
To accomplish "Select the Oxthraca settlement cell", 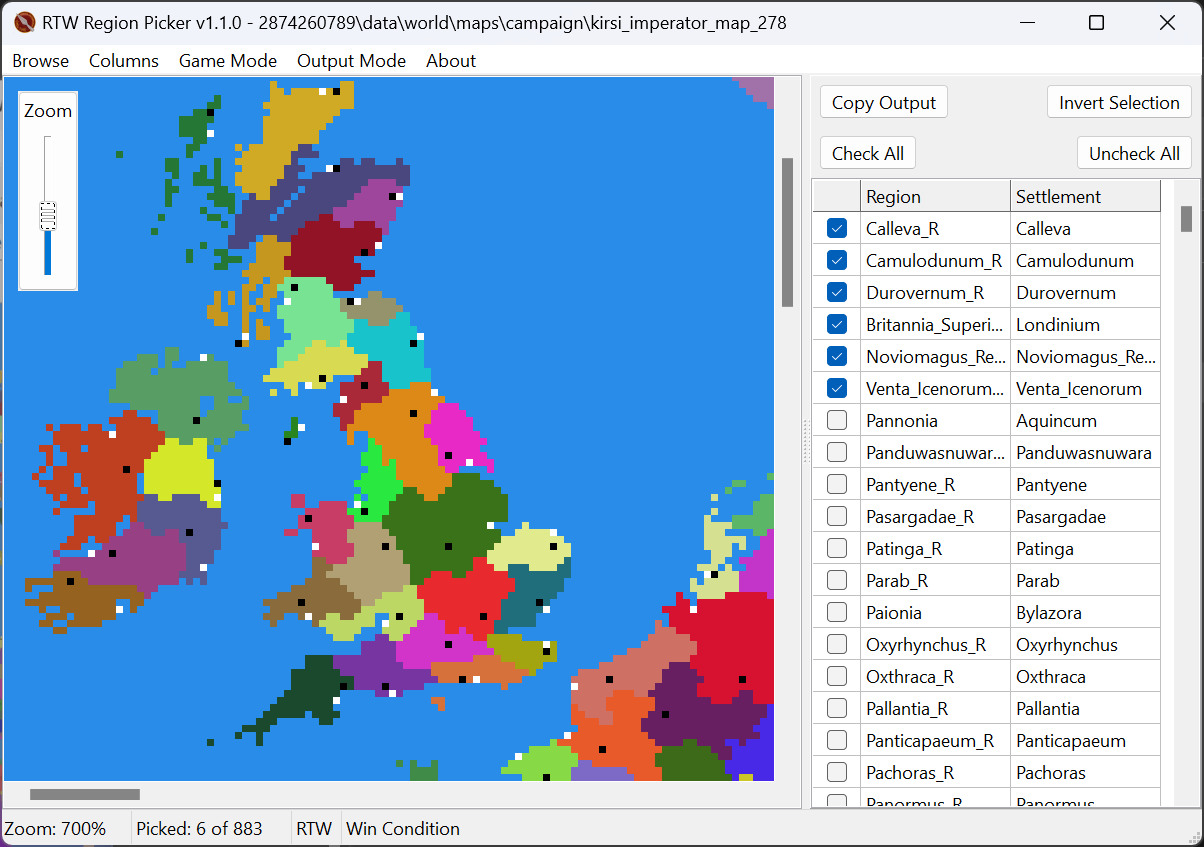I will 1085,677.
